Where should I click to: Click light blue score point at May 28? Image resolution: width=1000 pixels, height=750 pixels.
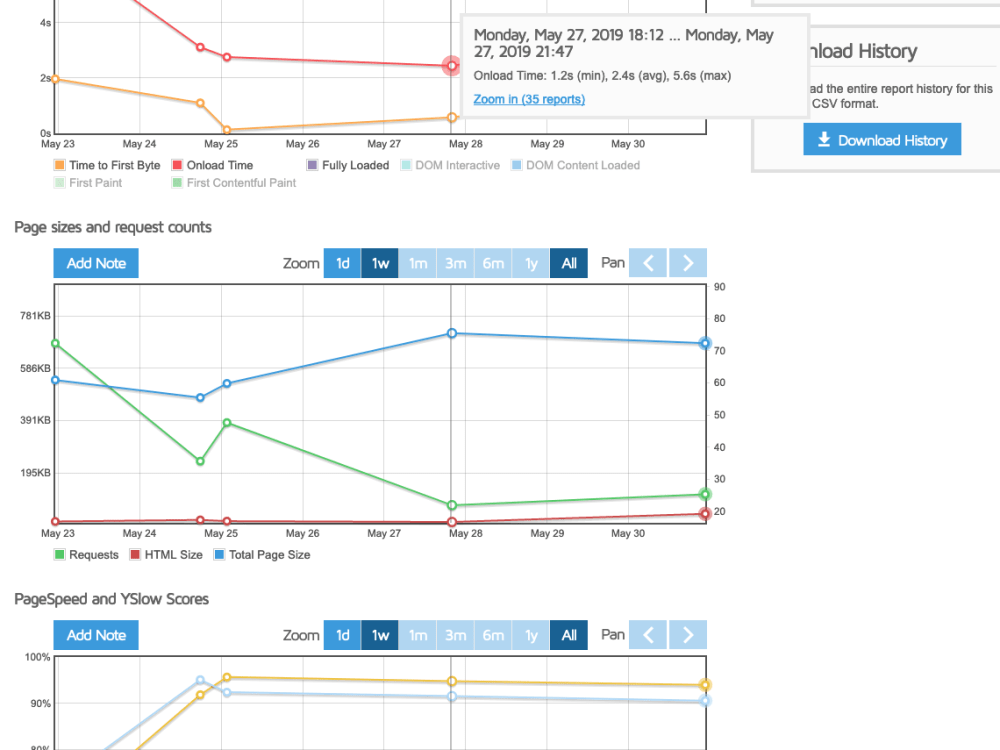[452, 696]
